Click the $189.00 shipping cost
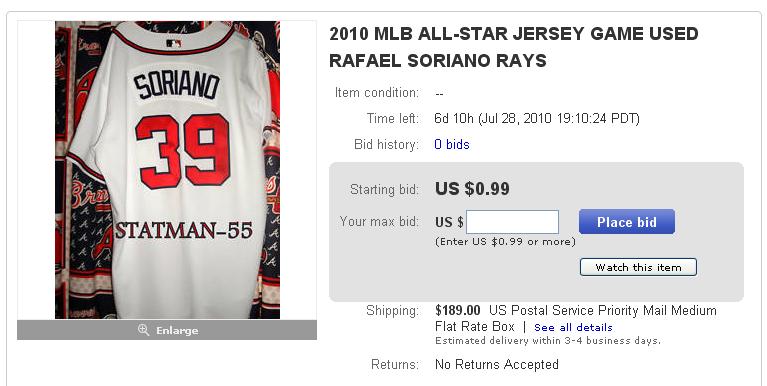The width and height of the screenshot is (767, 386). coord(458,310)
